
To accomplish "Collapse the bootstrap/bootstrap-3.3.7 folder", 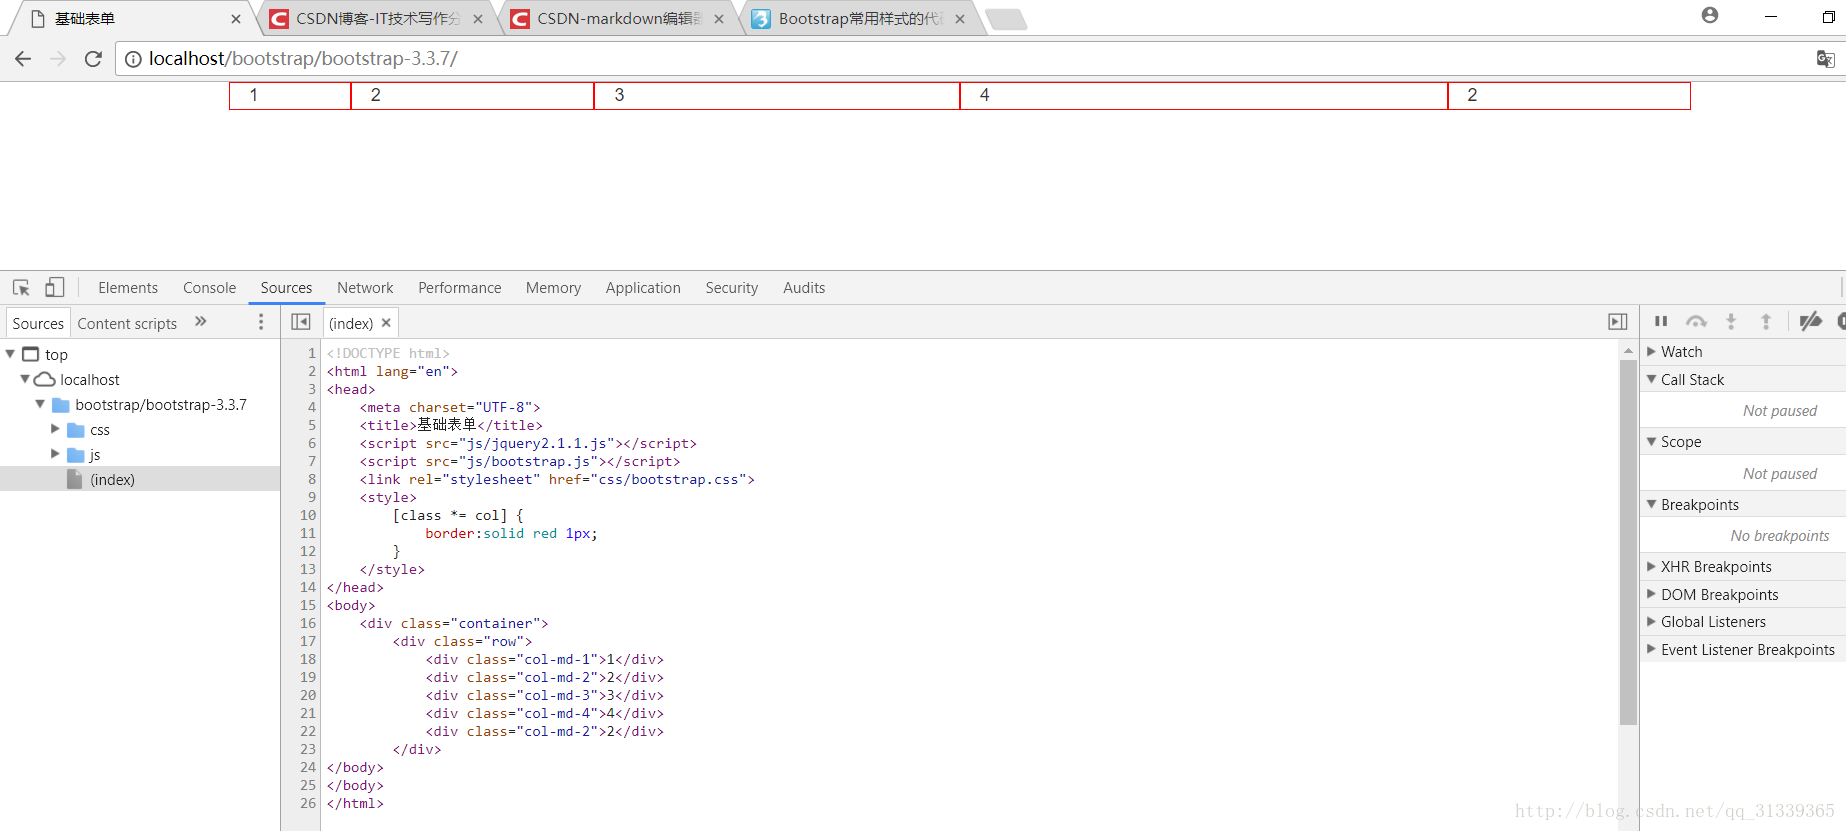I will [x=40, y=404].
